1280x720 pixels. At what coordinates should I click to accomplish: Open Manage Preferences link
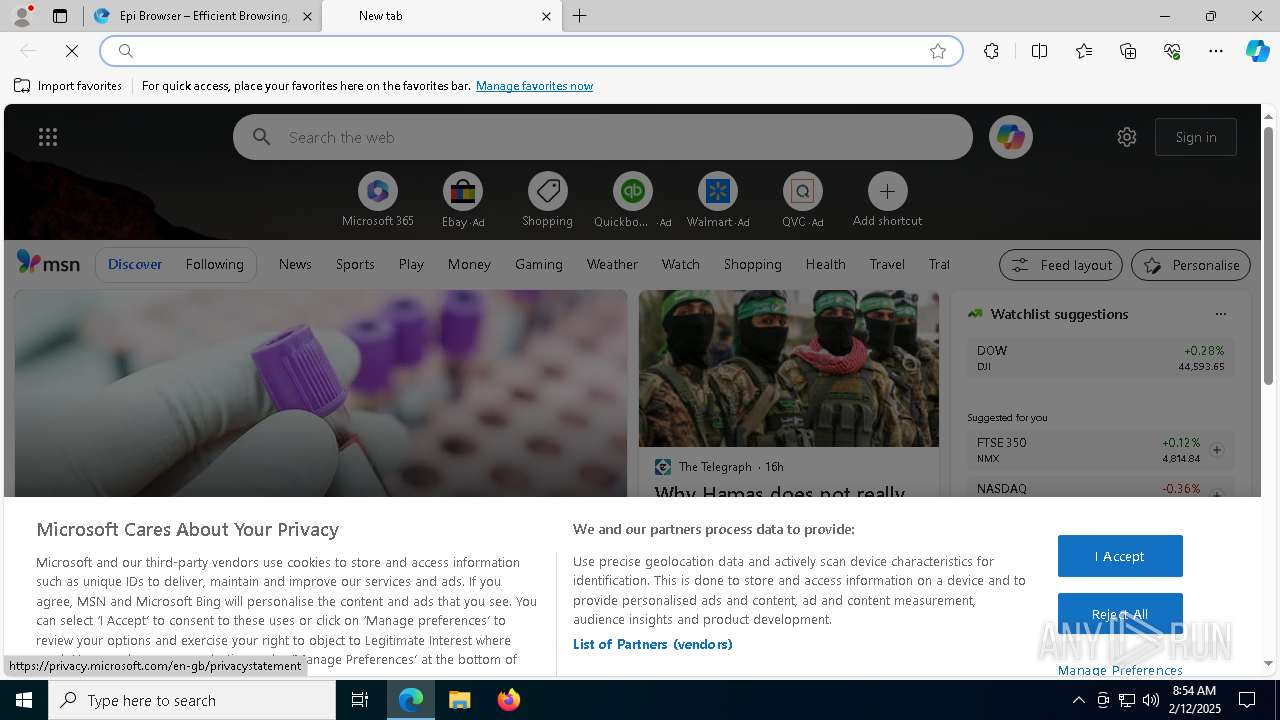[1120, 670]
